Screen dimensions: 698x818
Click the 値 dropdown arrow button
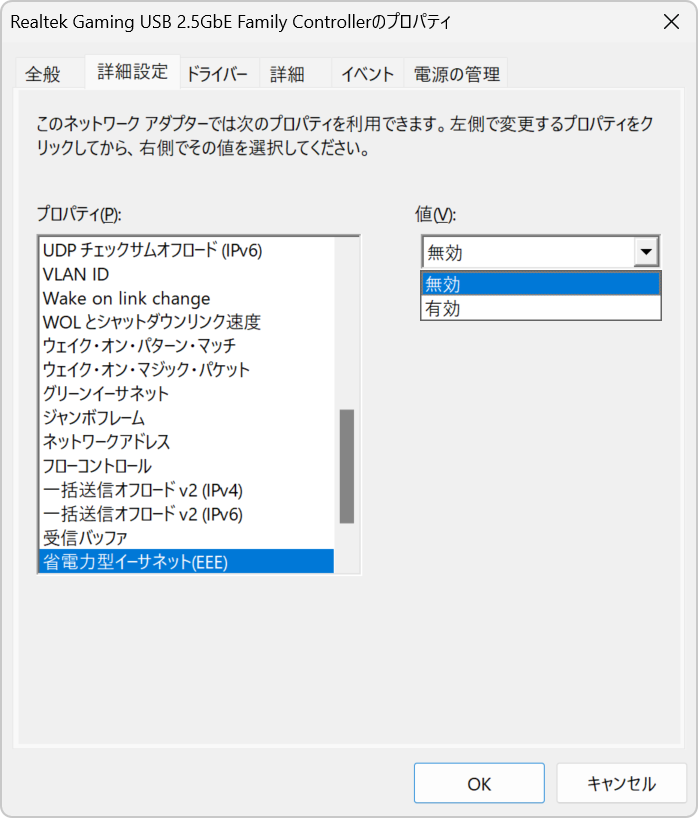pos(646,252)
